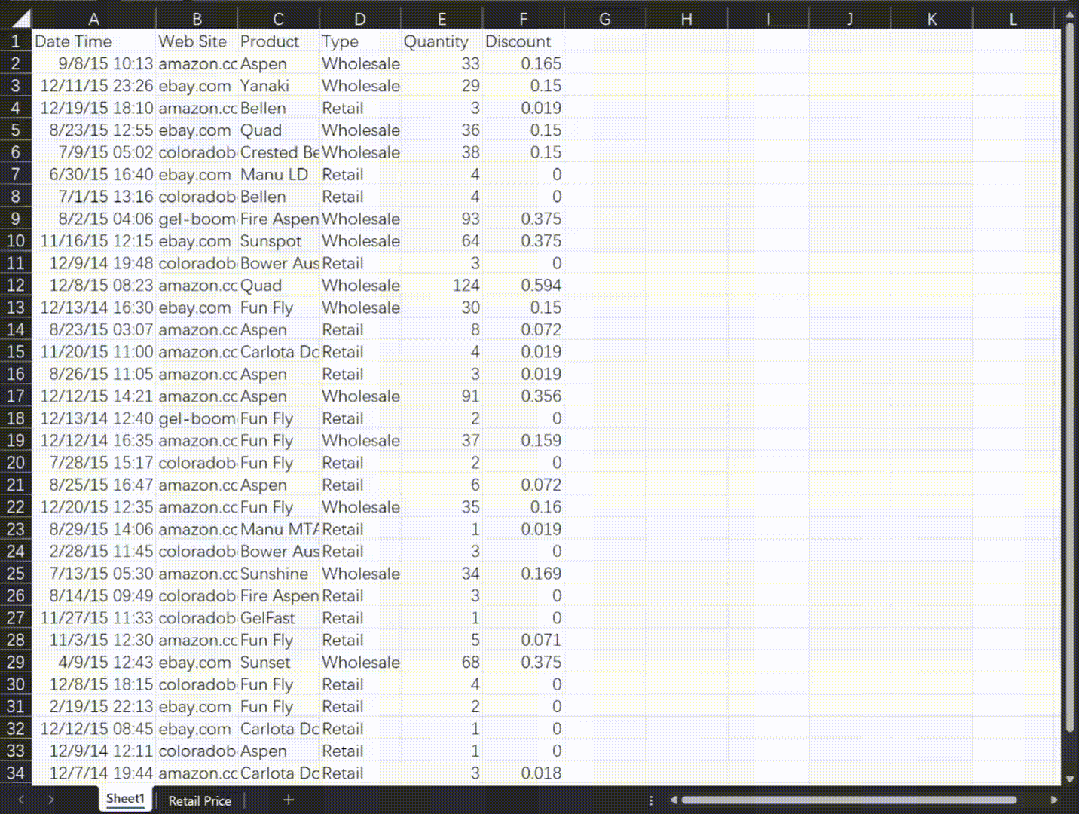This screenshot has height=814, width=1079.
Task: Select the Sheet1 tab
Action: [126, 800]
